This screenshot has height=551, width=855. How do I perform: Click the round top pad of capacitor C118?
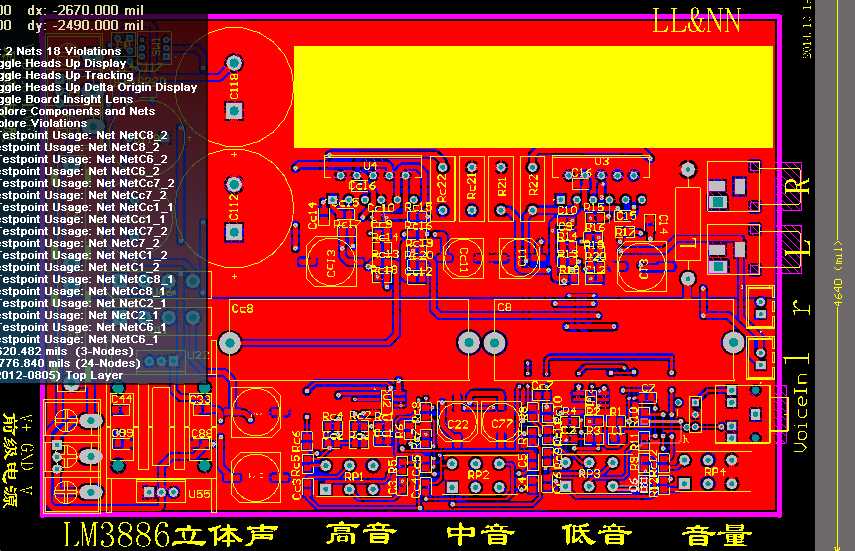(234, 63)
